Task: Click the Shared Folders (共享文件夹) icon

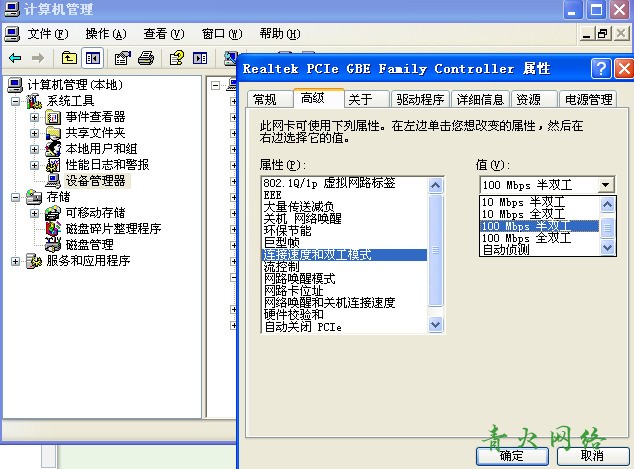Action: pyautogui.click(x=53, y=133)
